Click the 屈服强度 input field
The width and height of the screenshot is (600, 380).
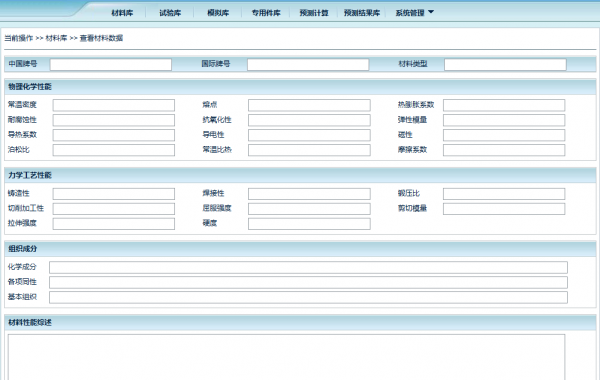click(309, 209)
